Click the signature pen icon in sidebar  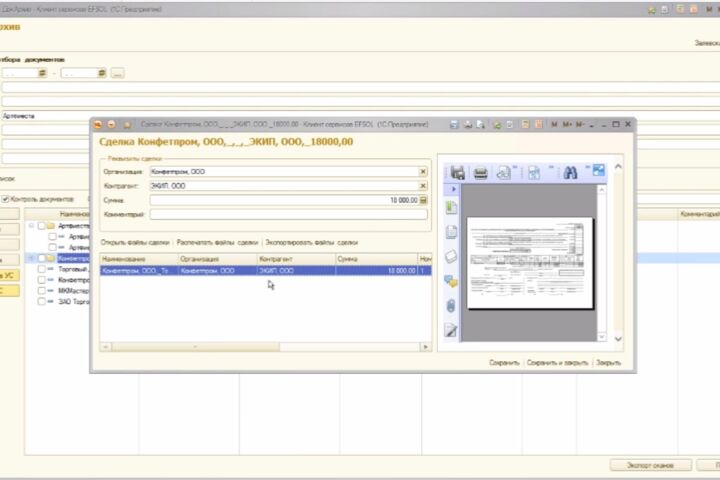451,330
